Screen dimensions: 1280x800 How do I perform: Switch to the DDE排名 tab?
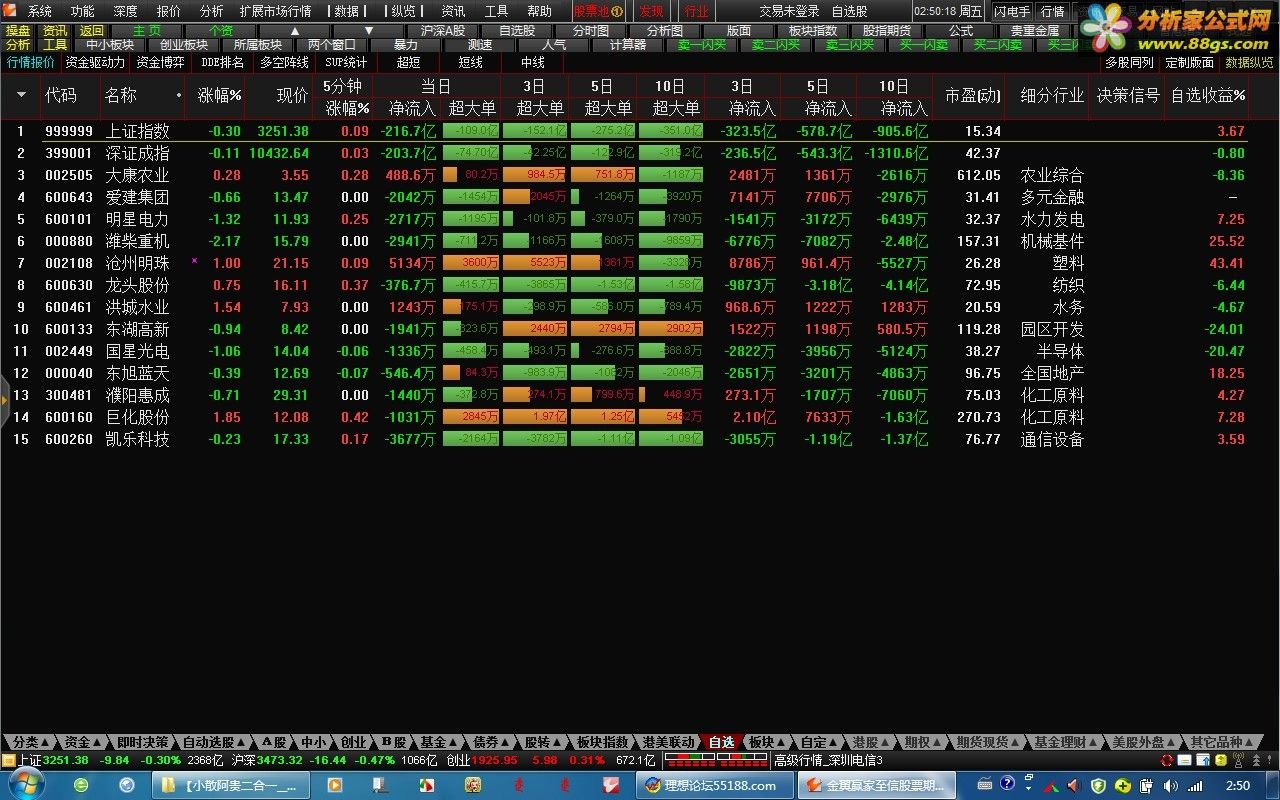[222, 62]
